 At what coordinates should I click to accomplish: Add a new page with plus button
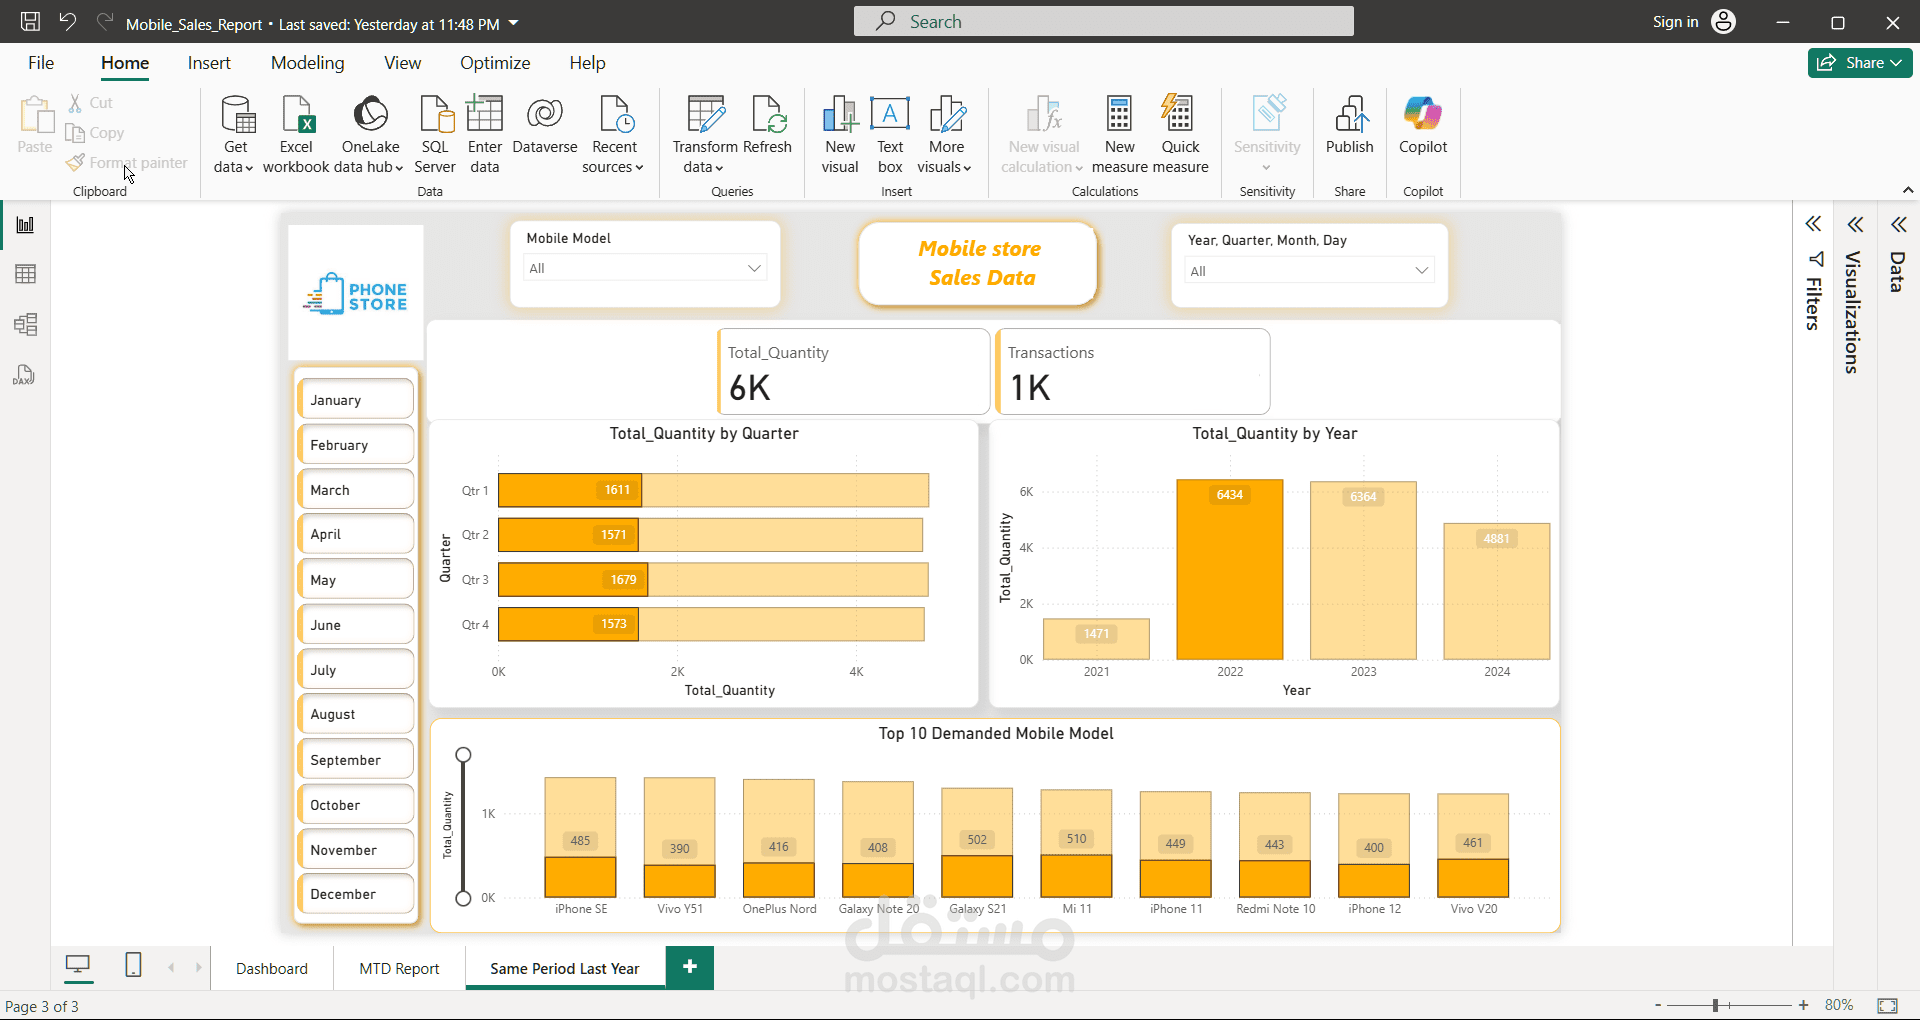[690, 967]
